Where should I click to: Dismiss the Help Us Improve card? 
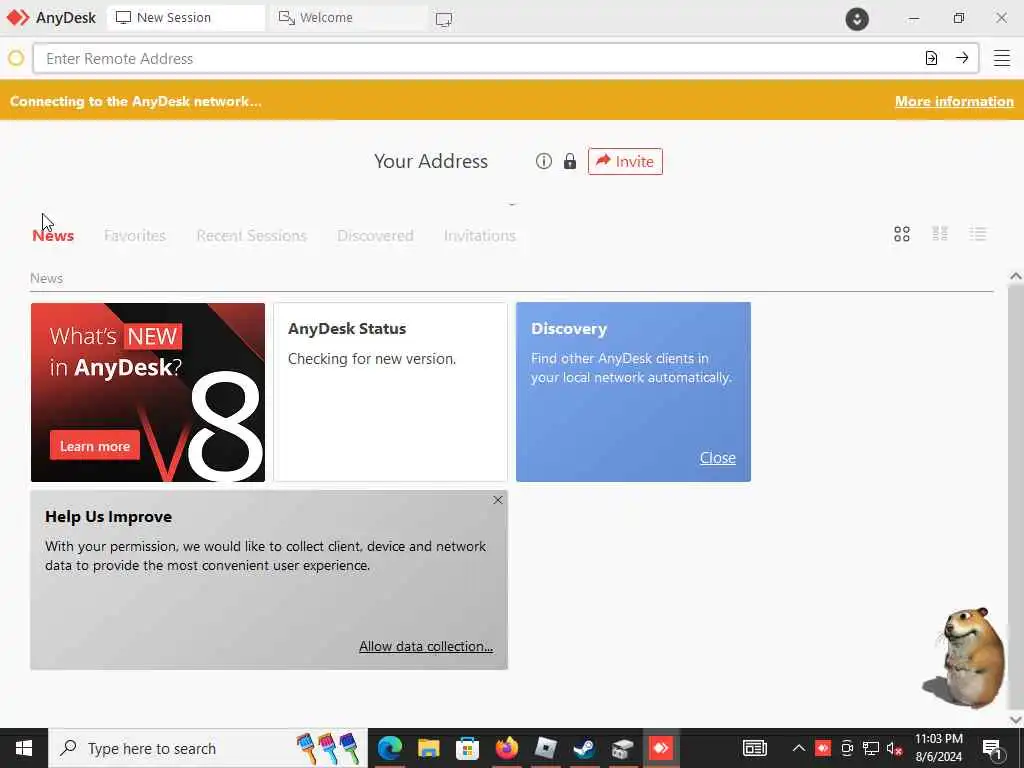click(x=498, y=500)
